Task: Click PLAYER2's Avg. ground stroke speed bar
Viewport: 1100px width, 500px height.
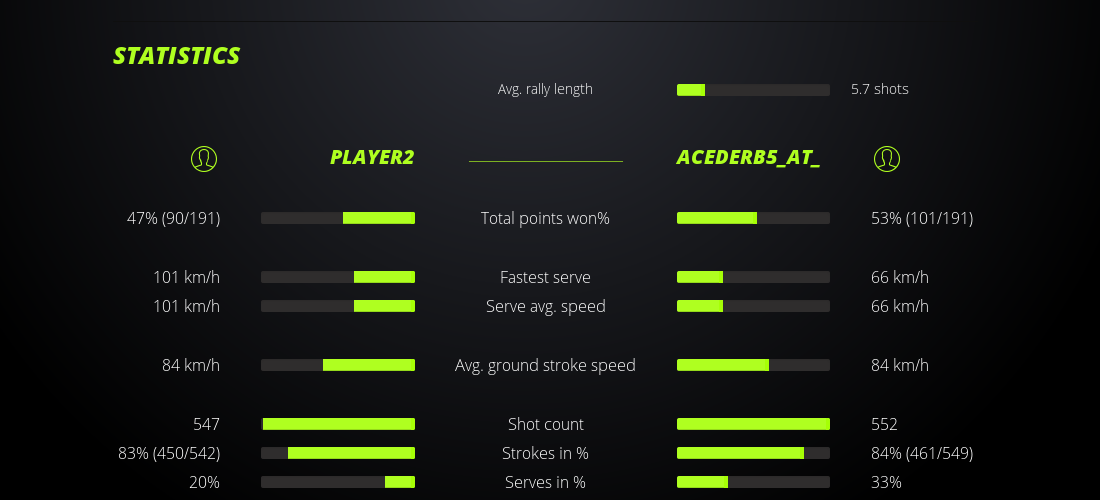Action: tap(338, 365)
